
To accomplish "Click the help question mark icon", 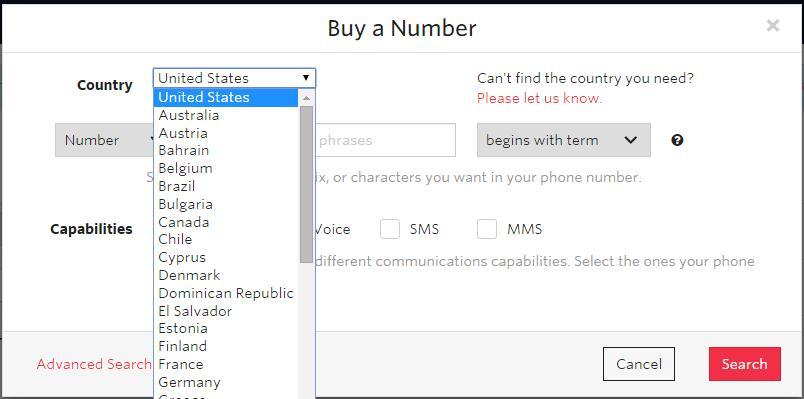I will [677, 141].
